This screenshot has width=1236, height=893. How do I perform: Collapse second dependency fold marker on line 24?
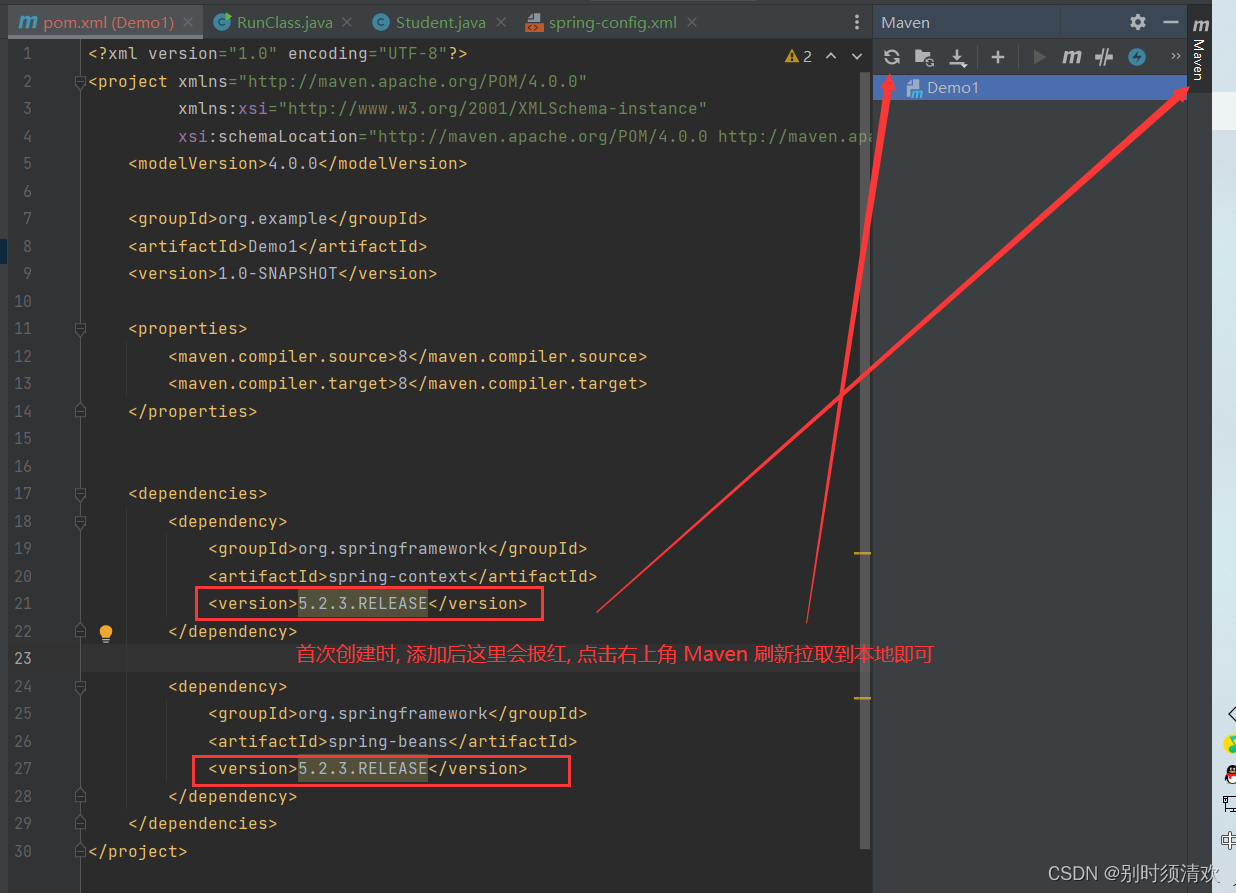[80, 687]
